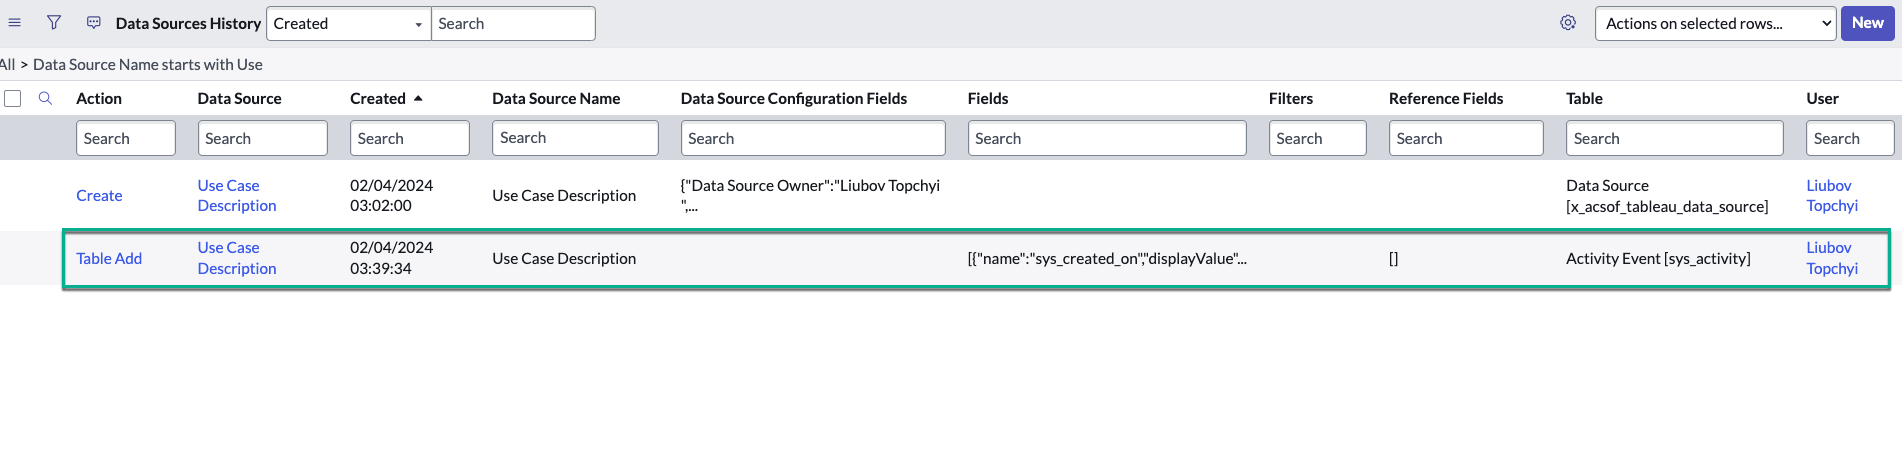Click the Data Source Owner configuration cell
Screen dimensions: 1902x476
[x=810, y=195]
